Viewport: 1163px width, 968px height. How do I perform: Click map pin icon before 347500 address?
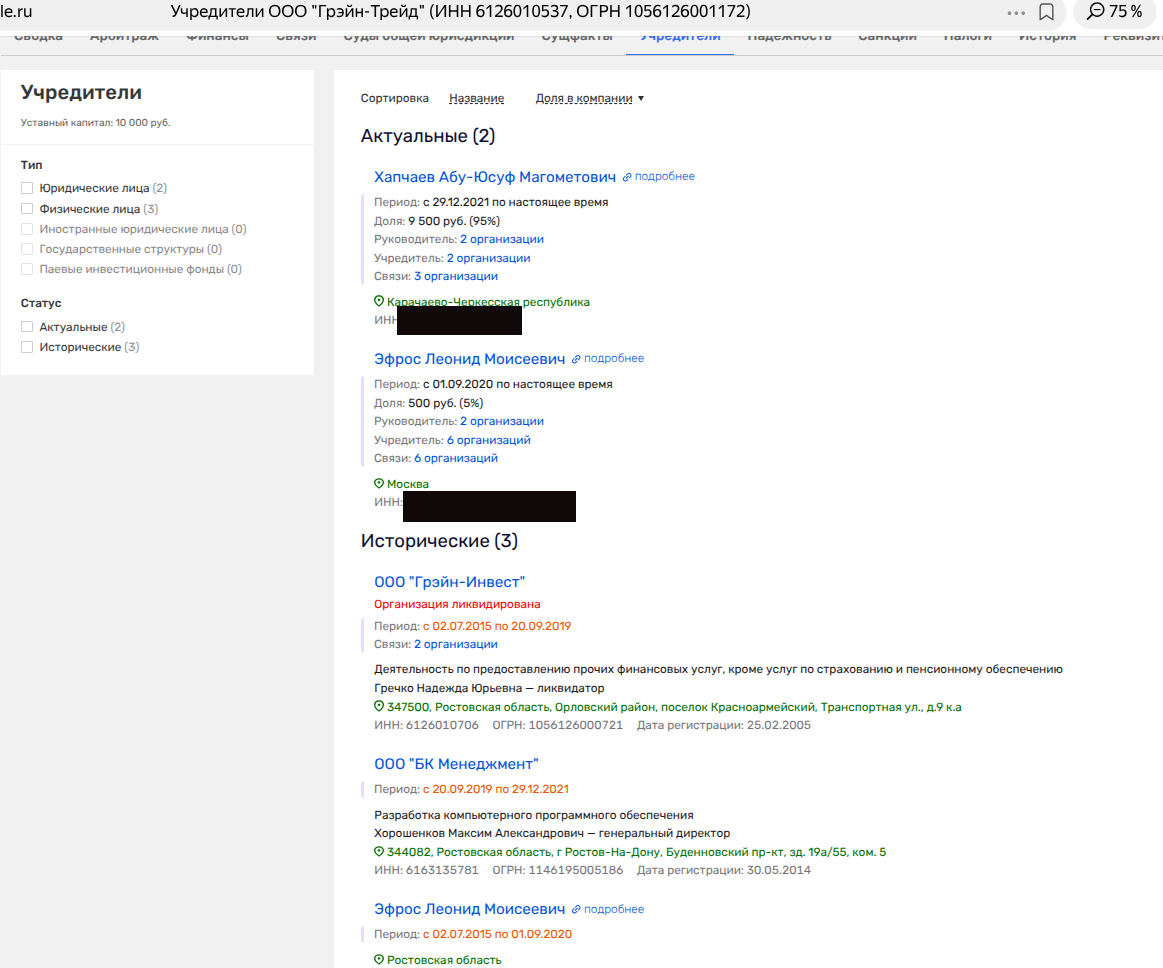click(379, 706)
